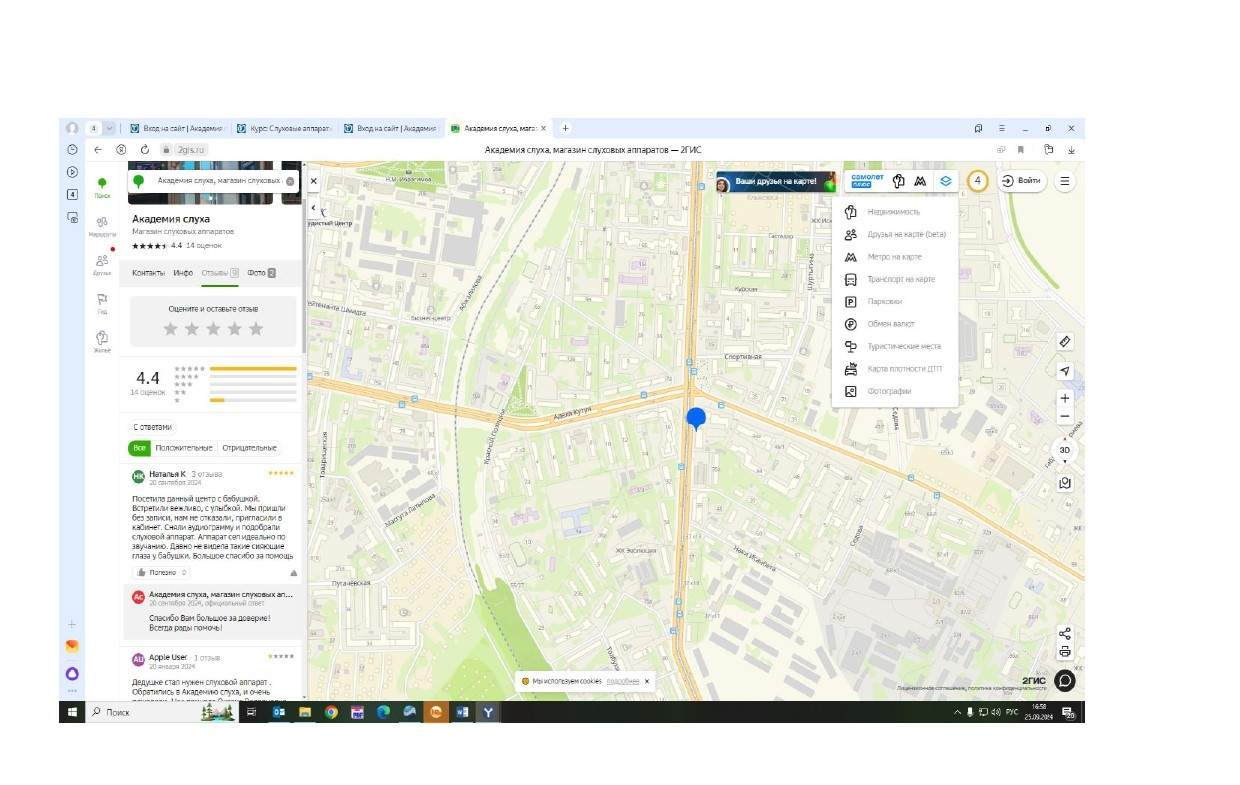Rate with the fifth star
The height and width of the screenshot is (785, 1240).
click(x=256, y=329)
